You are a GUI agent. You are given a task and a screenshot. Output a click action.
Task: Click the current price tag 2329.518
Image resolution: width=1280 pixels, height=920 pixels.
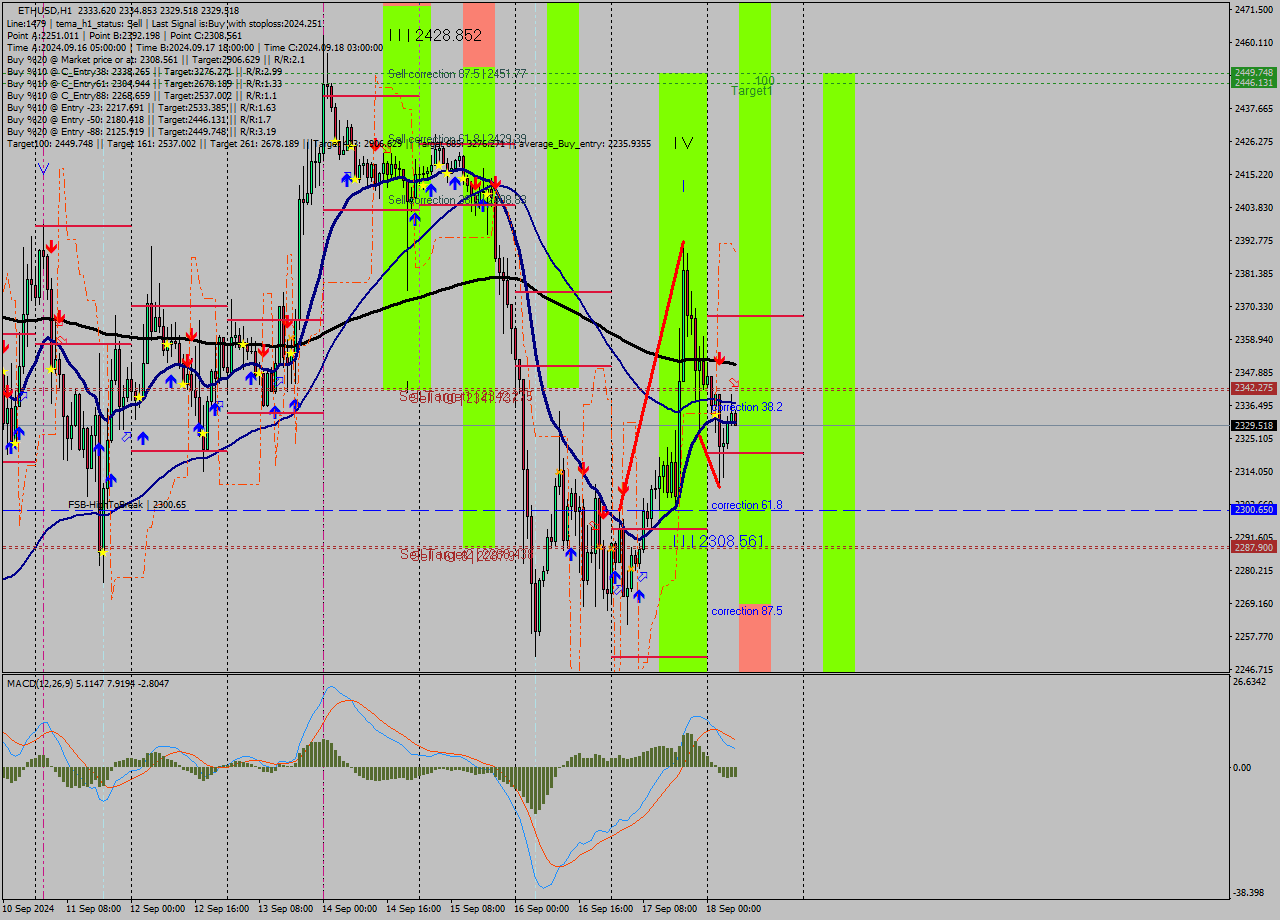pyautogui.click(x=1253, y=425)
